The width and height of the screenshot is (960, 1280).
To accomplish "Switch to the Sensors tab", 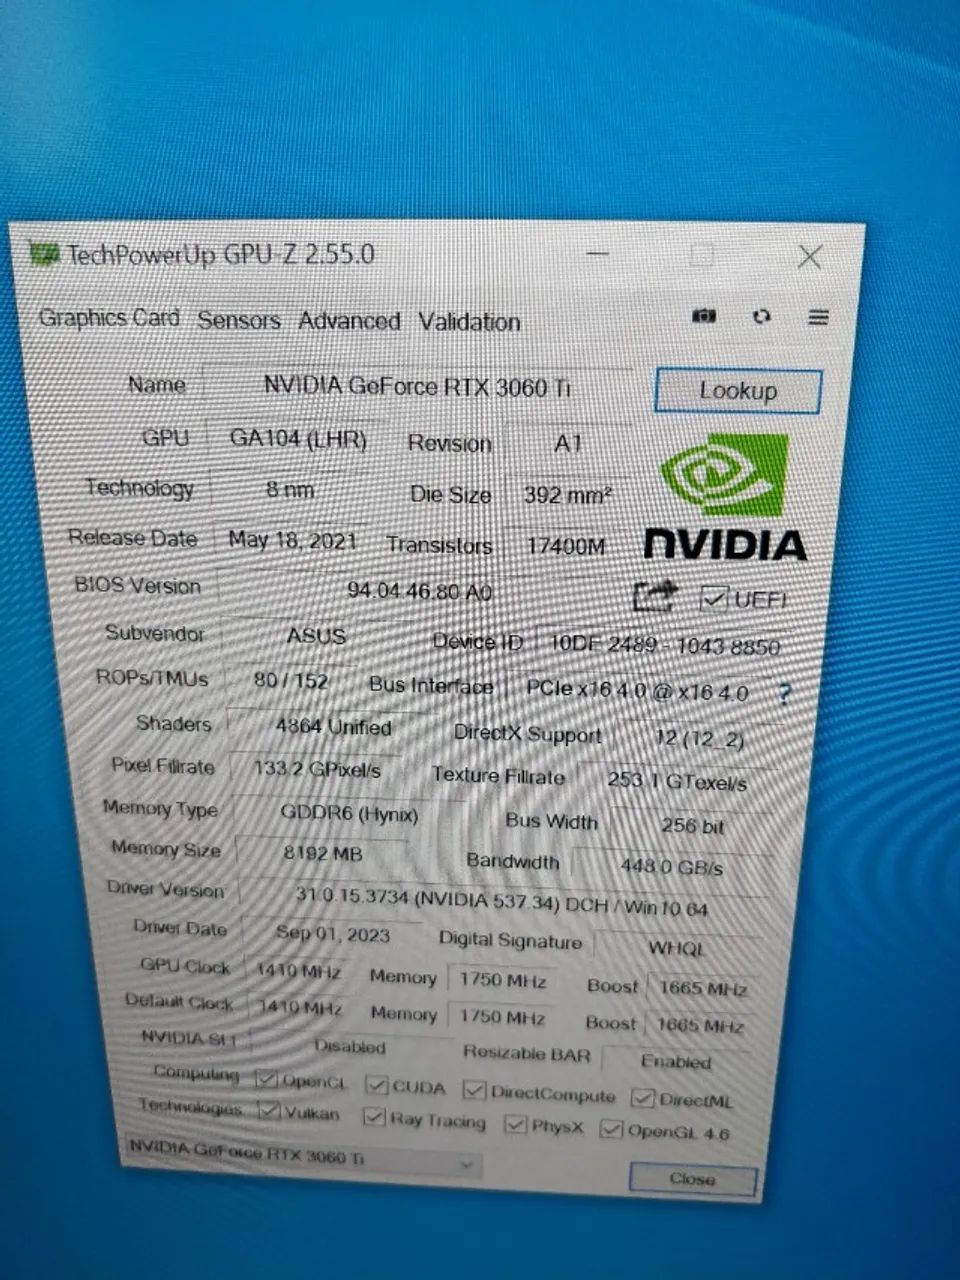I will click(238, 320).
